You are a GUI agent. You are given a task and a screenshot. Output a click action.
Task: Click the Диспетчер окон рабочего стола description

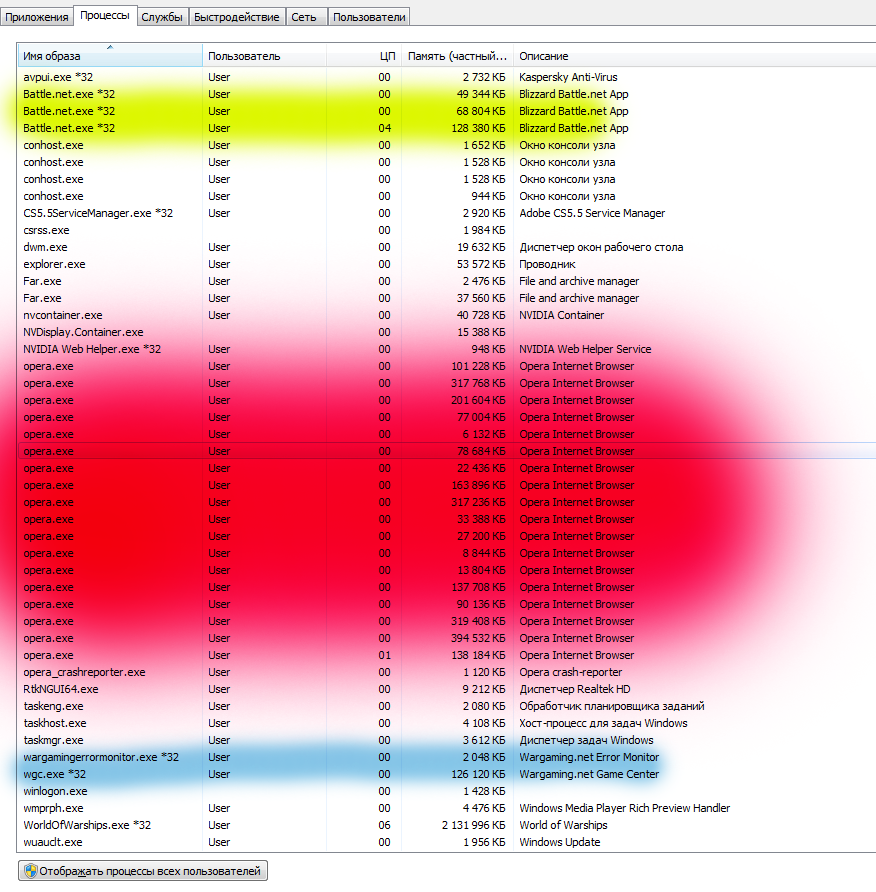[x=601, y=247]
